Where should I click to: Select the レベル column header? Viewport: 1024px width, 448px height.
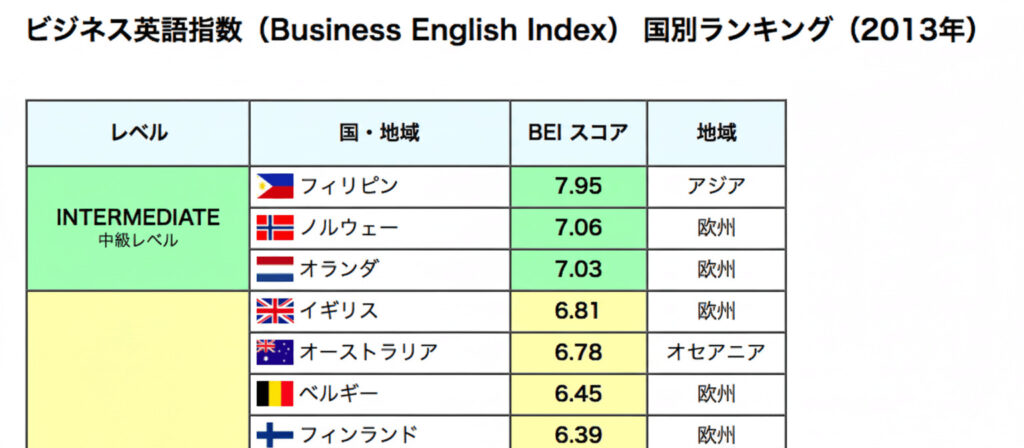[138, 133]
